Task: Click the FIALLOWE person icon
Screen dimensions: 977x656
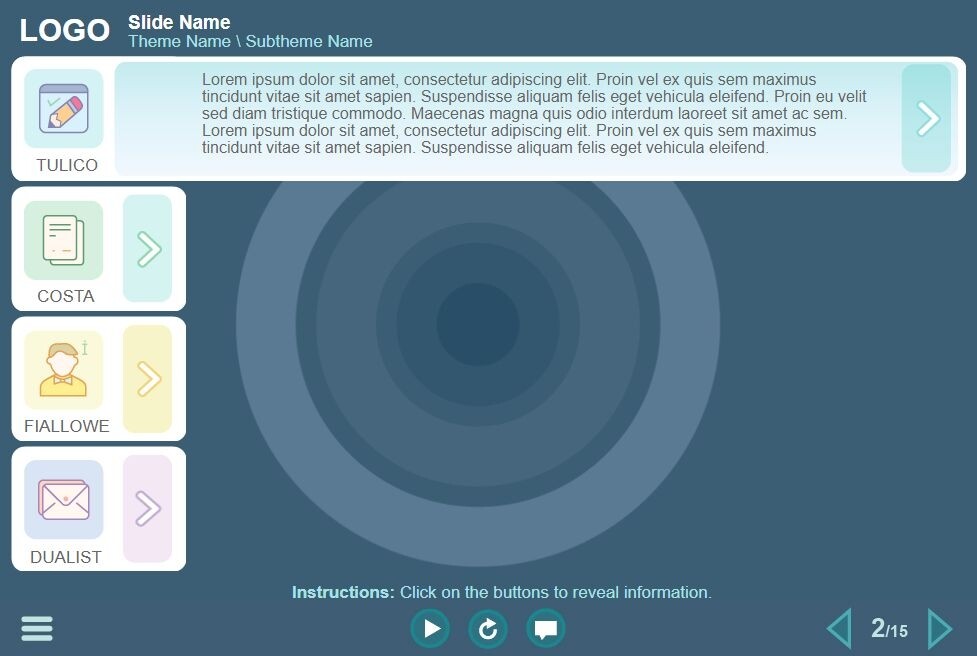Action: coord(64,370)
